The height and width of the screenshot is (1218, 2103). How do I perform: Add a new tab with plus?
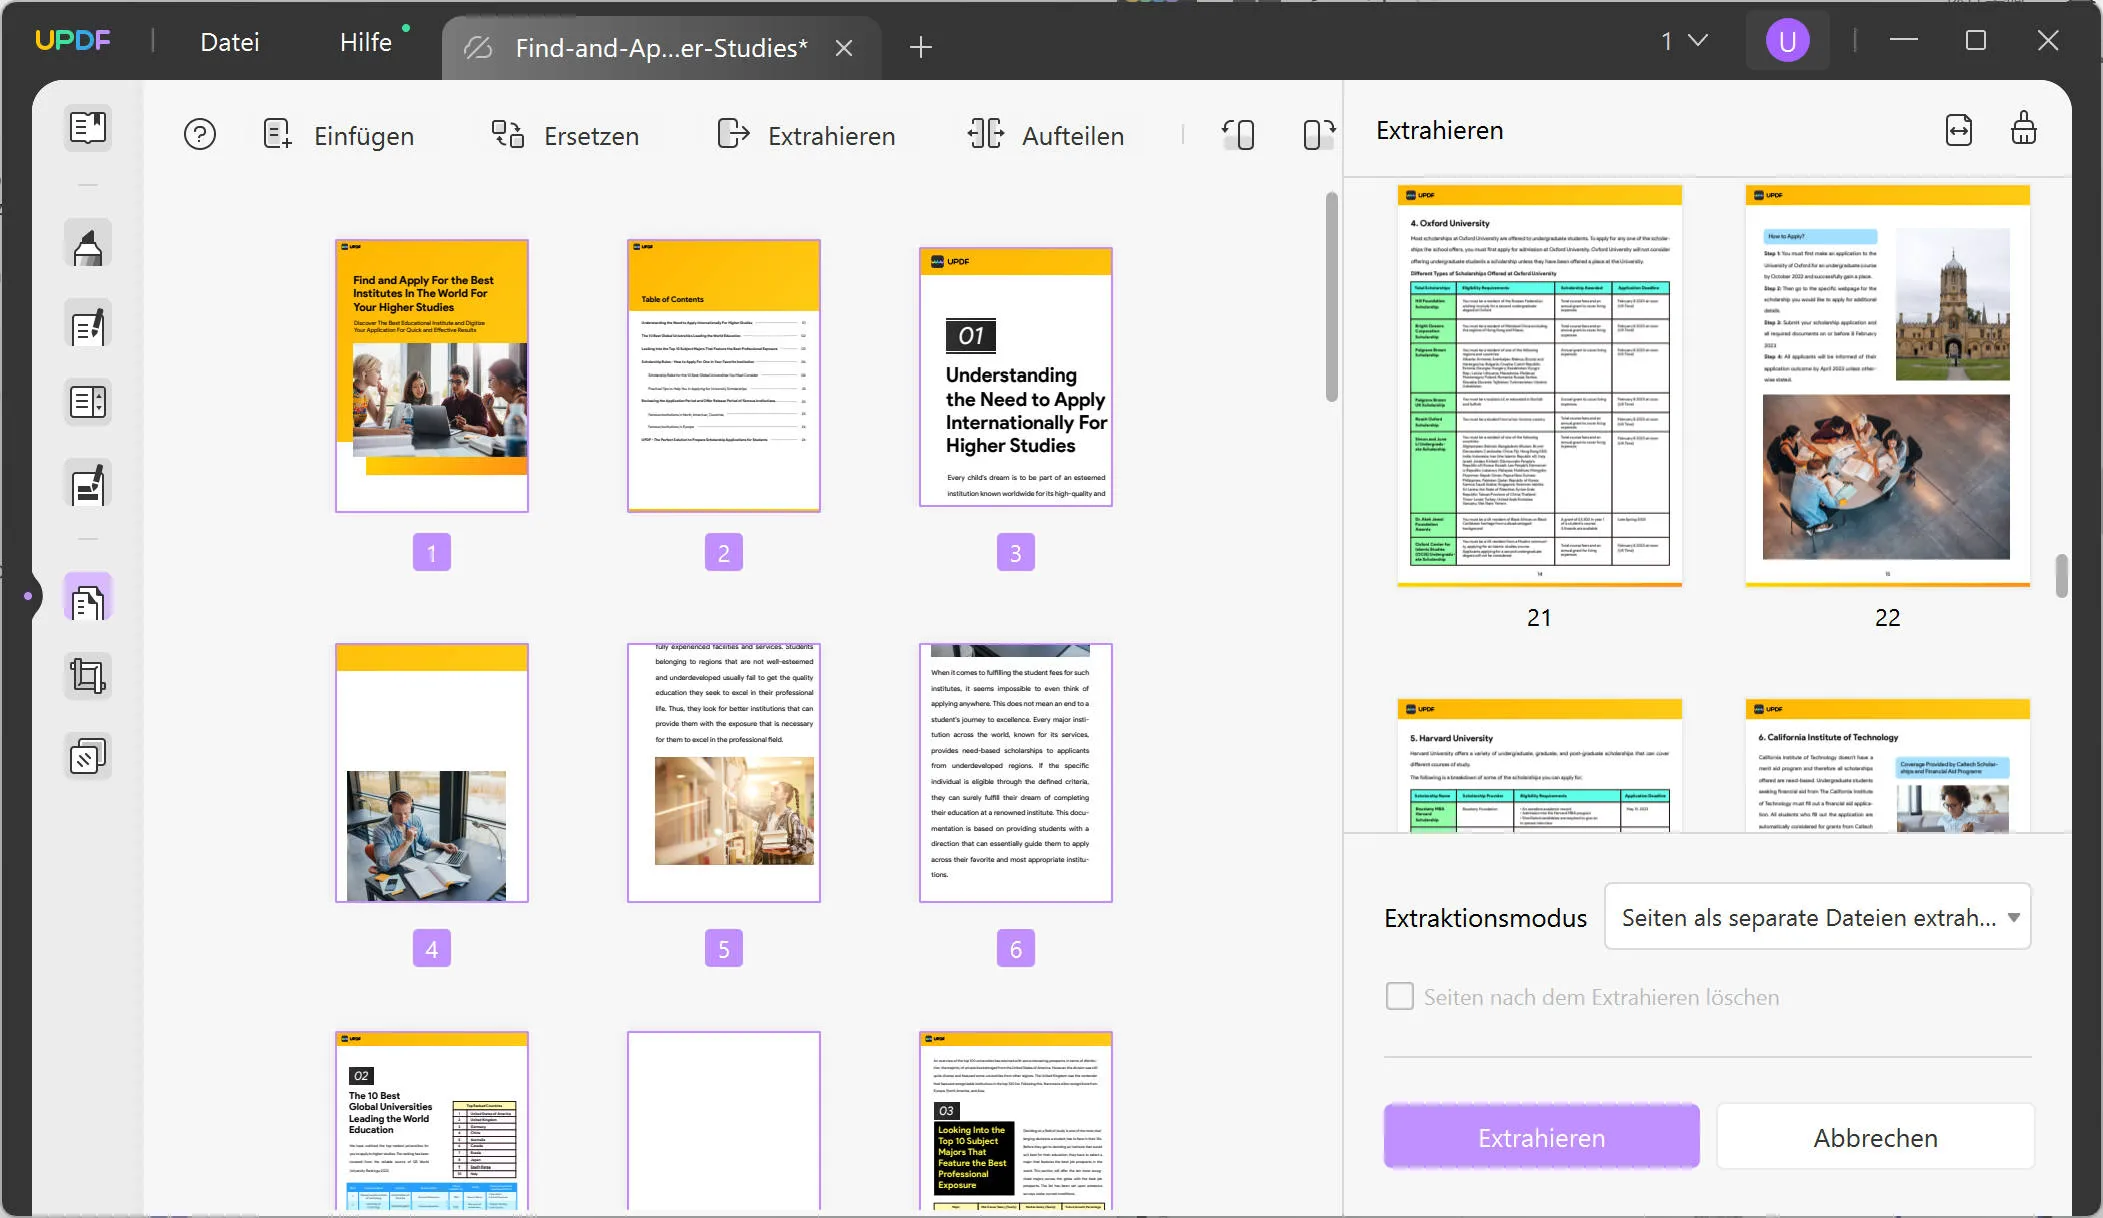point(921,47)
